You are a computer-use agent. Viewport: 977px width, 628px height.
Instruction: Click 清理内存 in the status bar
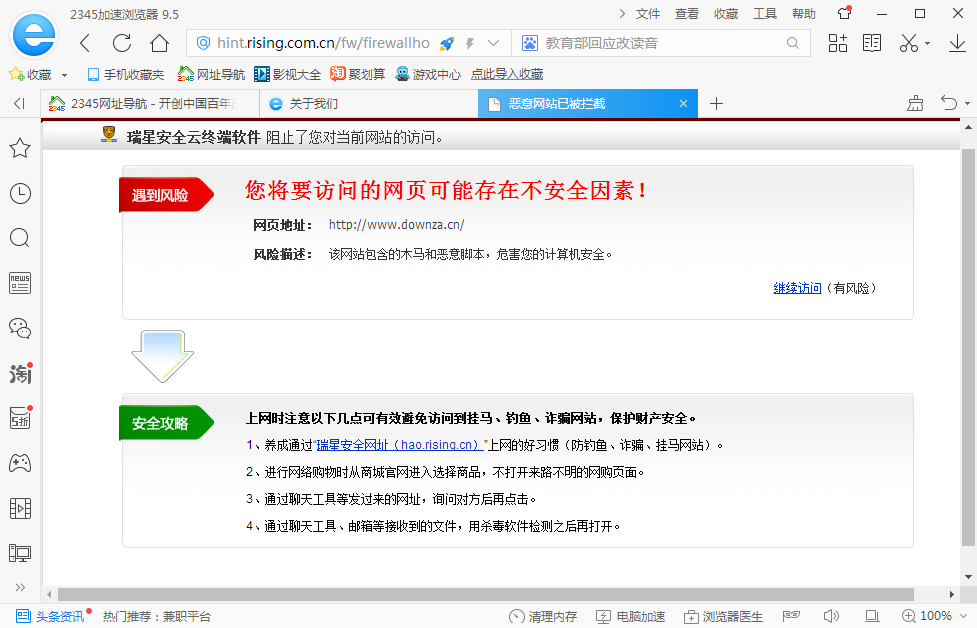[x=543, y=616]
